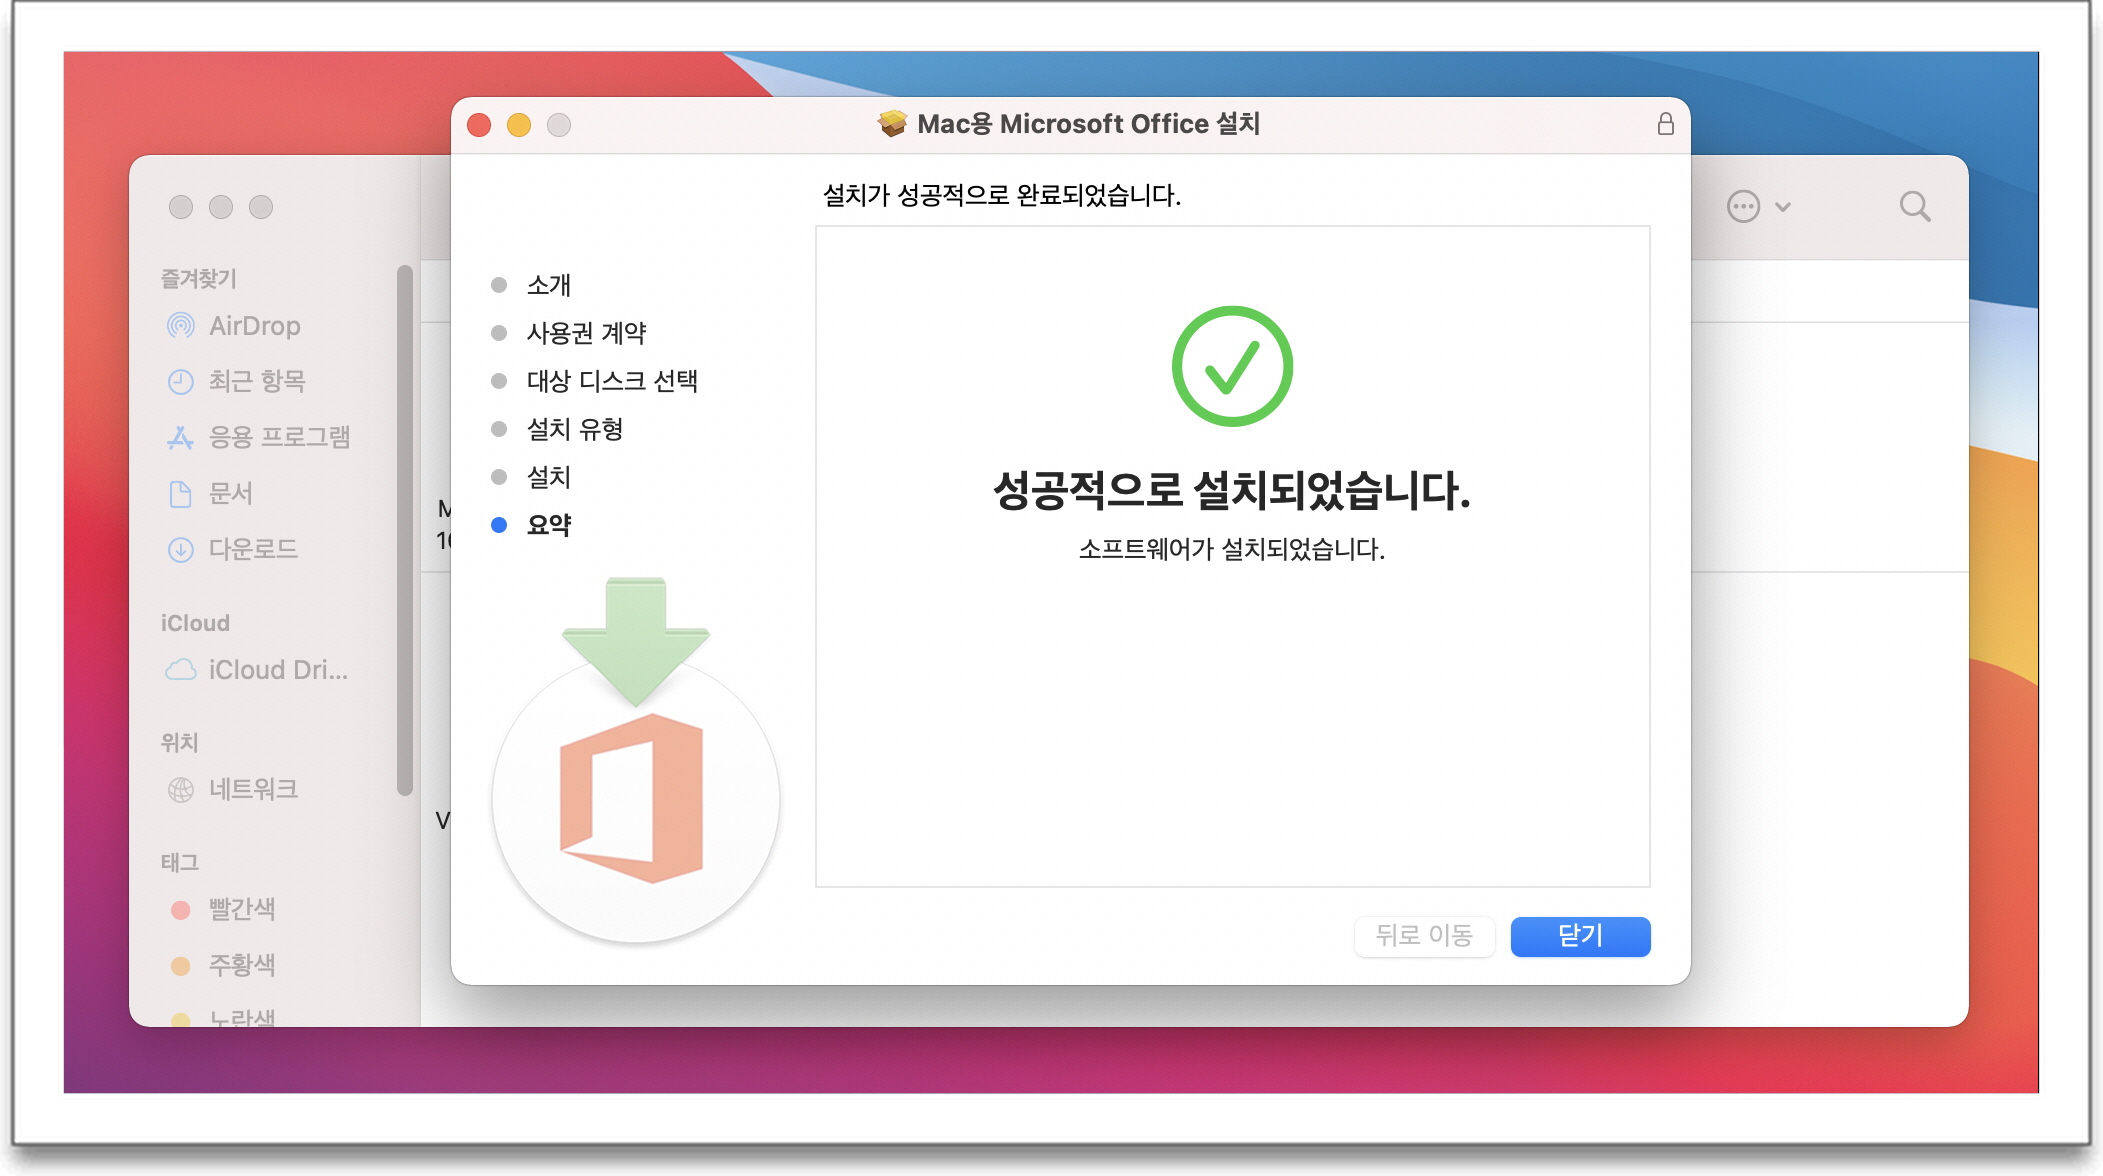
Task: Click the Finder sidebar scrollbar
Action: point(404,530)
